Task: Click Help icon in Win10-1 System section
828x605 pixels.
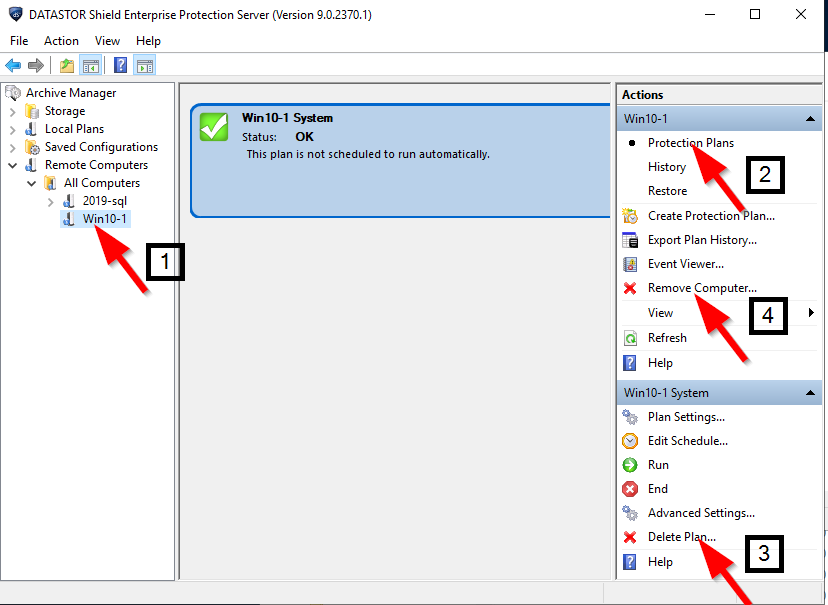Action: pos(629,562)
